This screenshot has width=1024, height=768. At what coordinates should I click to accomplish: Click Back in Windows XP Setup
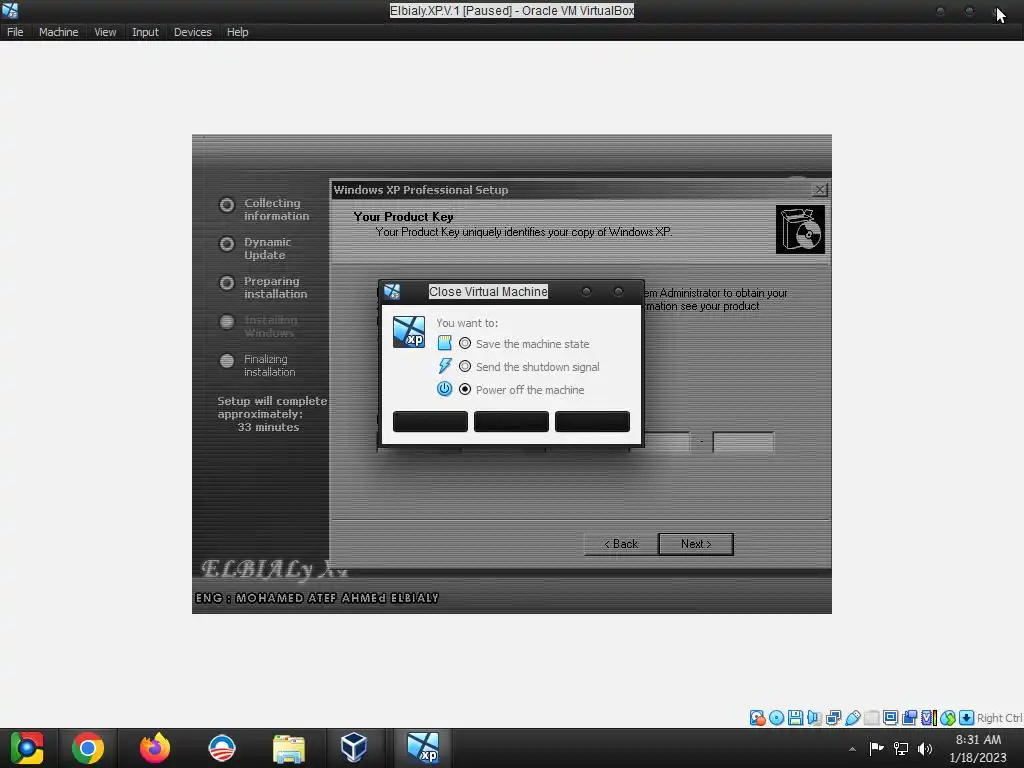pos(620,544)
